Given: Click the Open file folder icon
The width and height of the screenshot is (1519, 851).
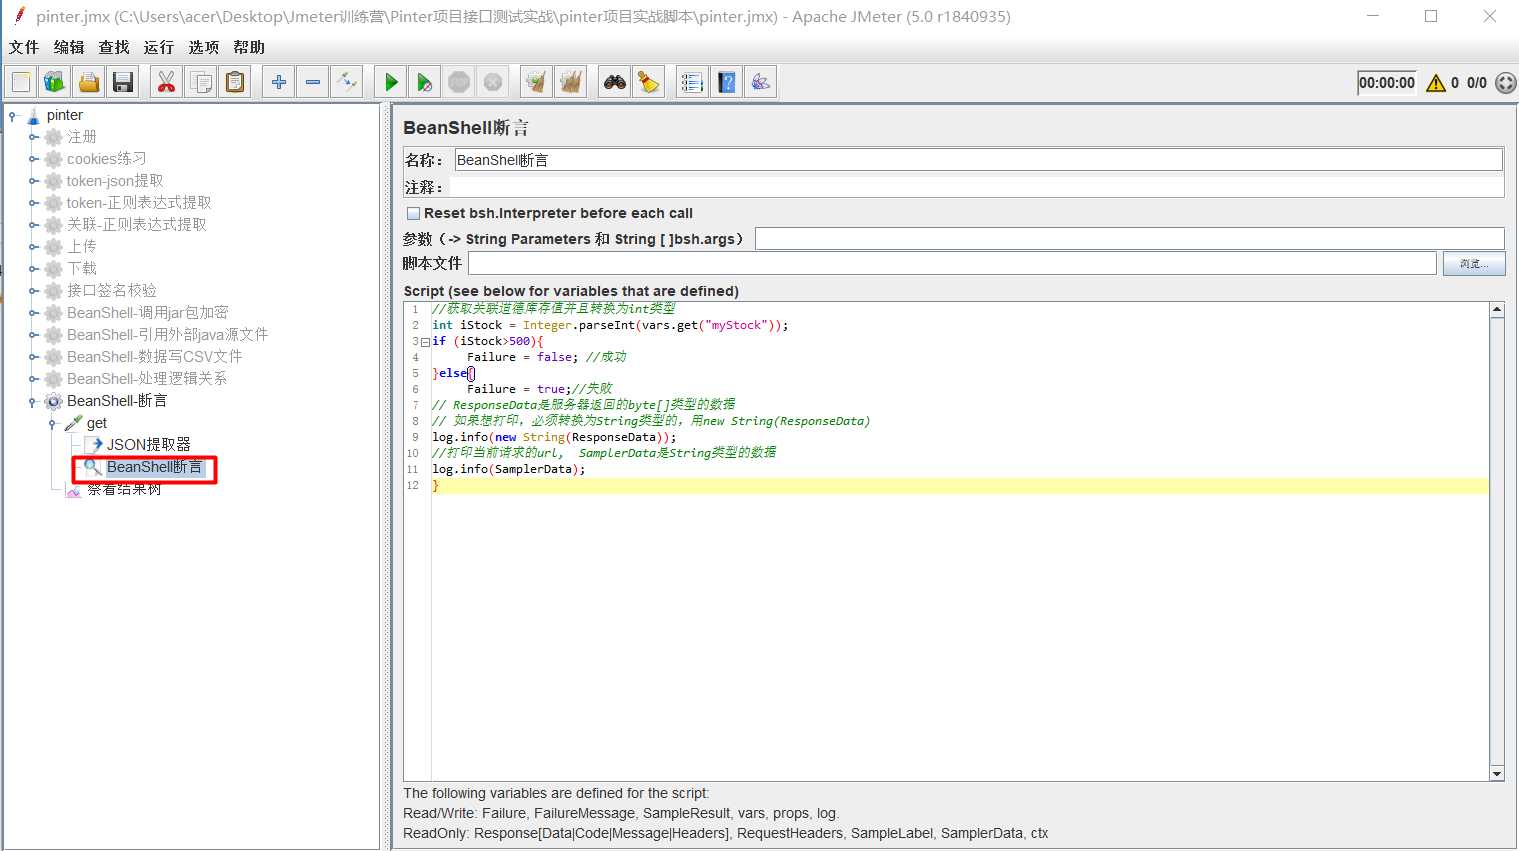Looking at the screenshot, I should point(89,82).
